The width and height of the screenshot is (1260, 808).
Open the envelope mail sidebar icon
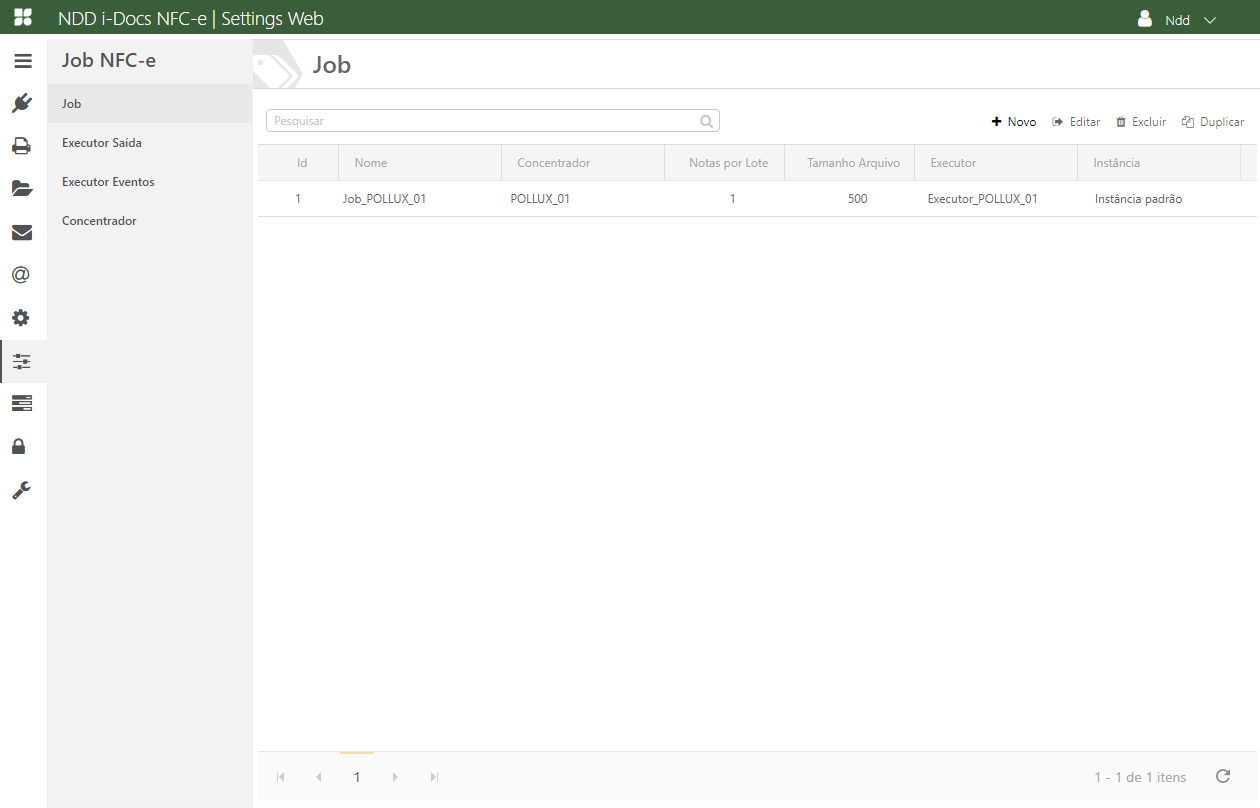pyautogui.click(x=22, y=233)
